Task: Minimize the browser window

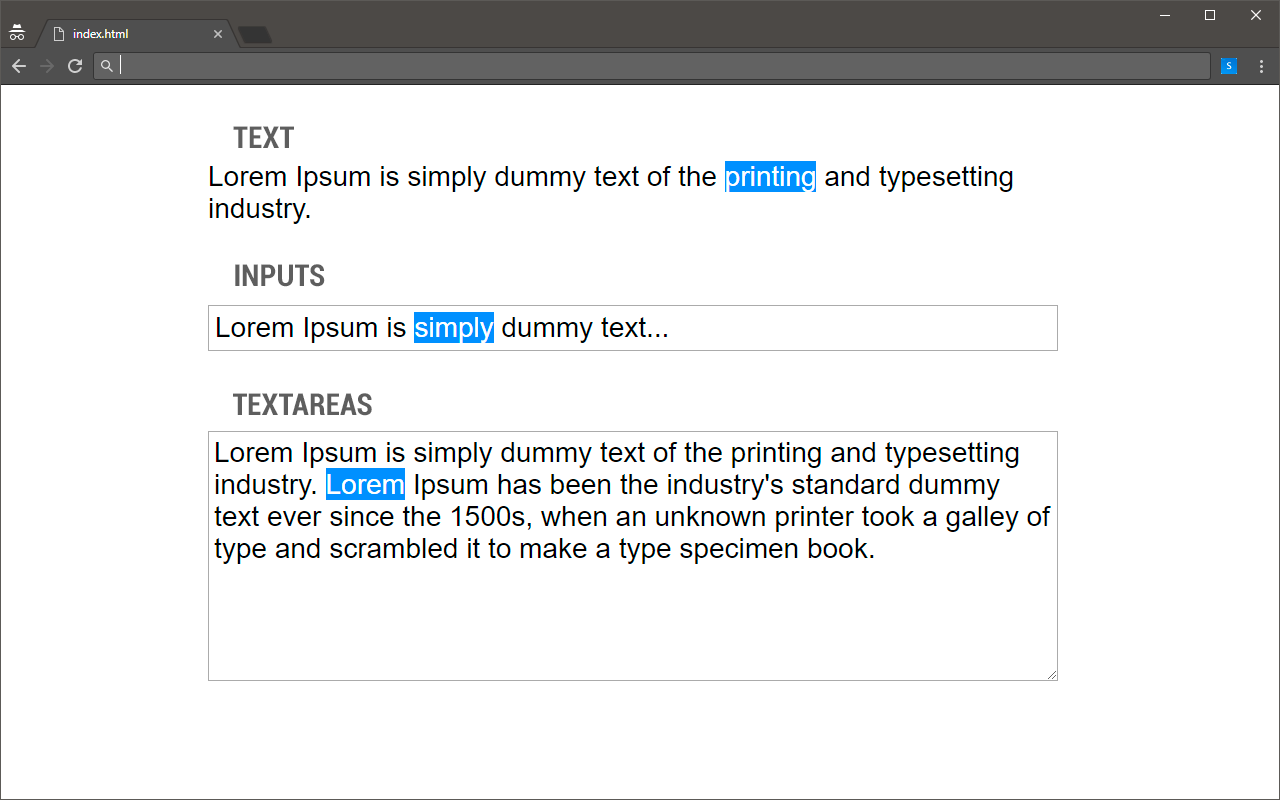Action: point(1165,15)
